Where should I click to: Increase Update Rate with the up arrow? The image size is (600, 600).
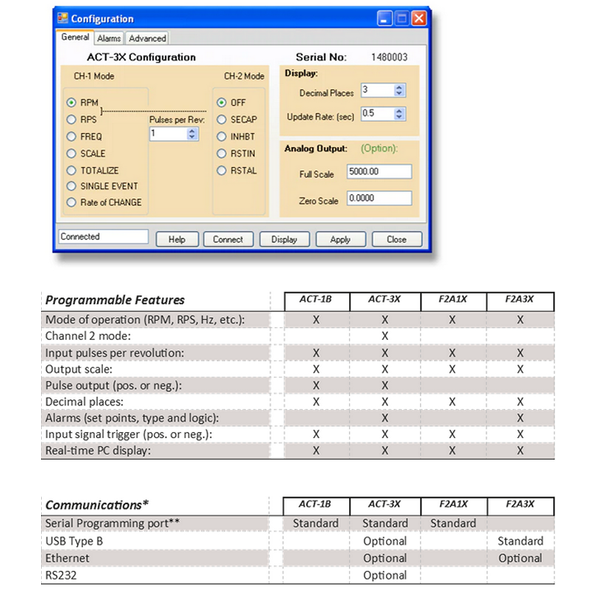(x=399, y=111)
